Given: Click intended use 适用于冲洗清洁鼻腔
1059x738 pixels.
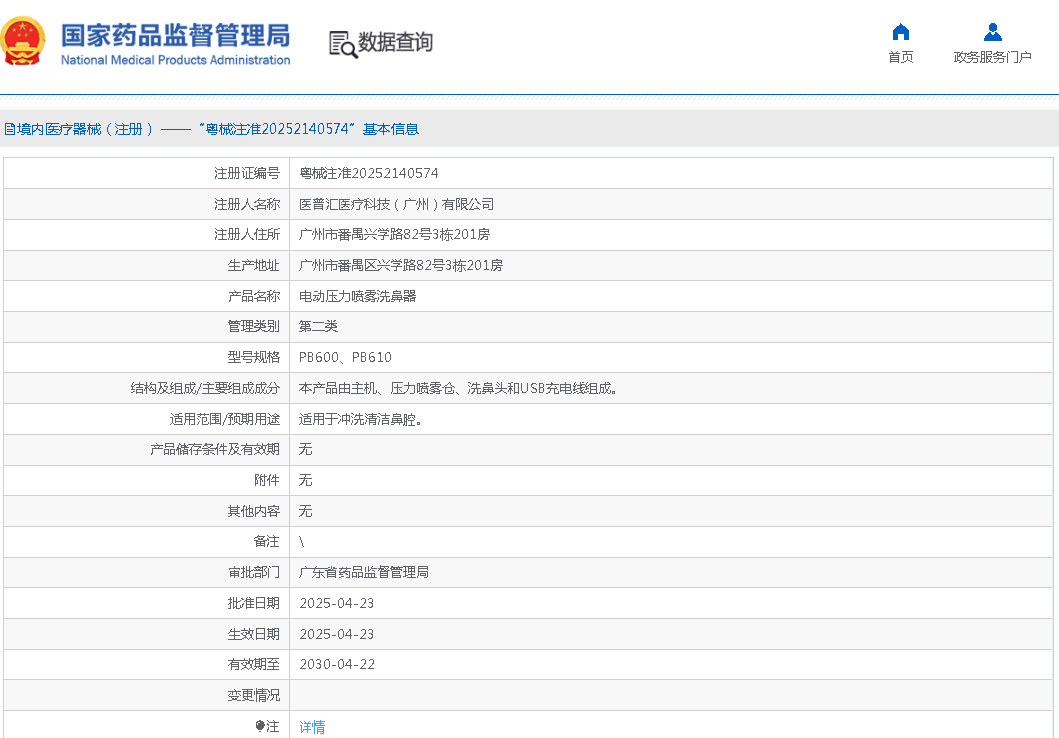Looking at the screenshot, I should (x=361, y=419).
